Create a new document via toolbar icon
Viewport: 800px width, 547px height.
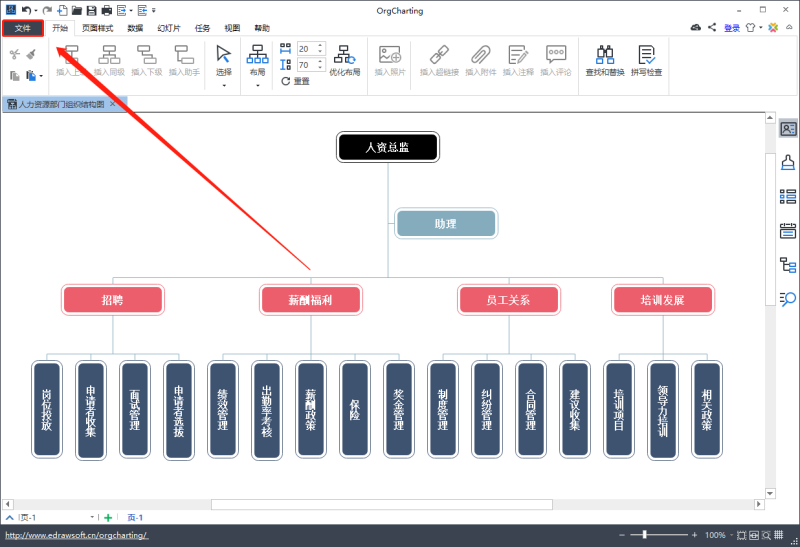pos(62,10)
